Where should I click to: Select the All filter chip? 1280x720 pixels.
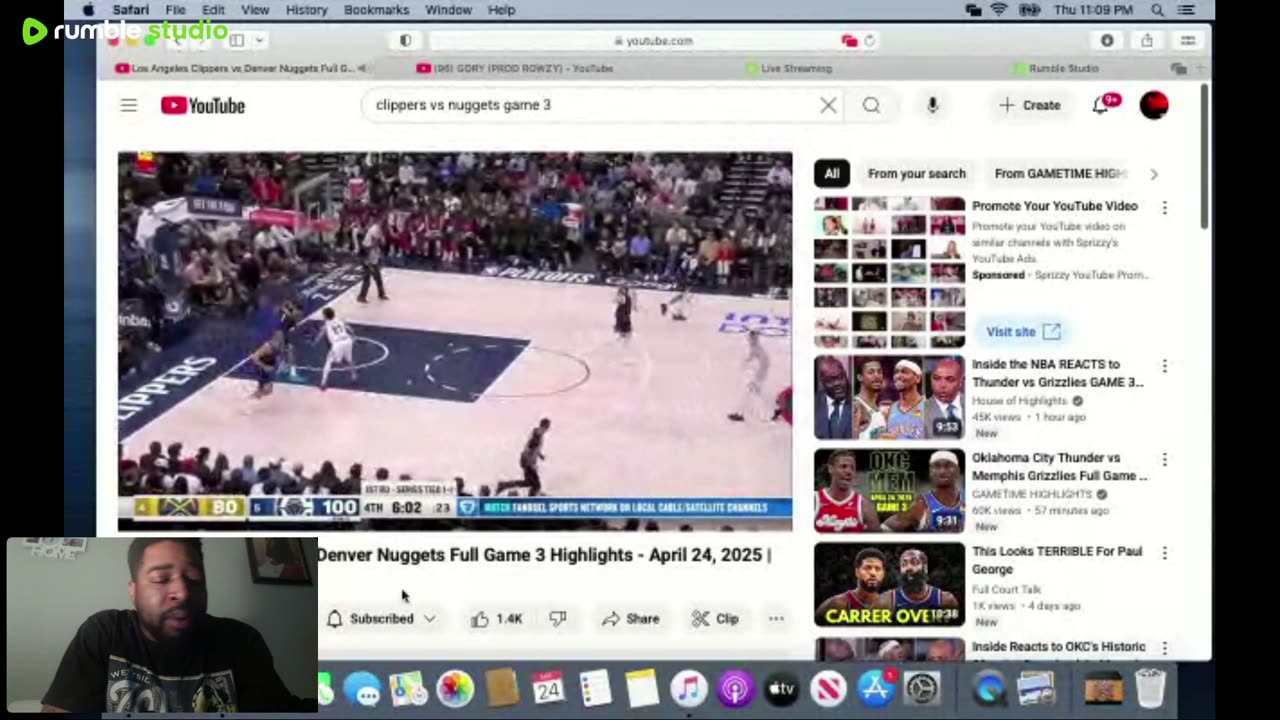pyautogui.click(x=832, y=174)
